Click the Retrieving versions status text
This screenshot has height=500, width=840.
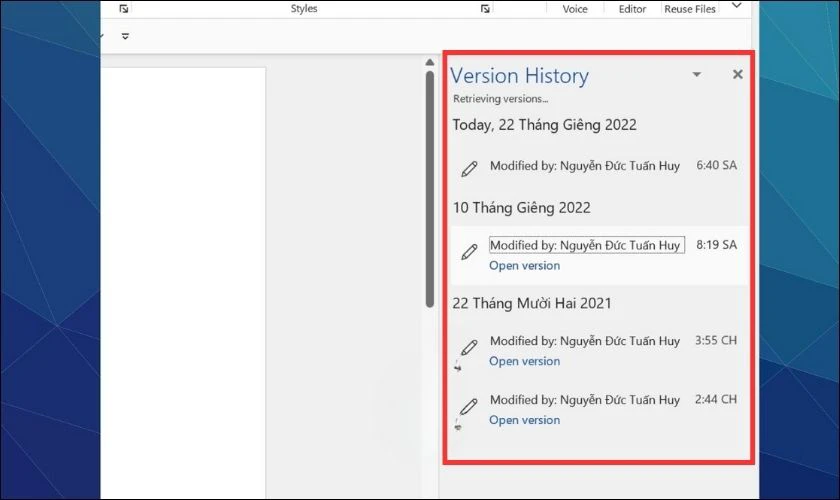[x=500, y=99]
